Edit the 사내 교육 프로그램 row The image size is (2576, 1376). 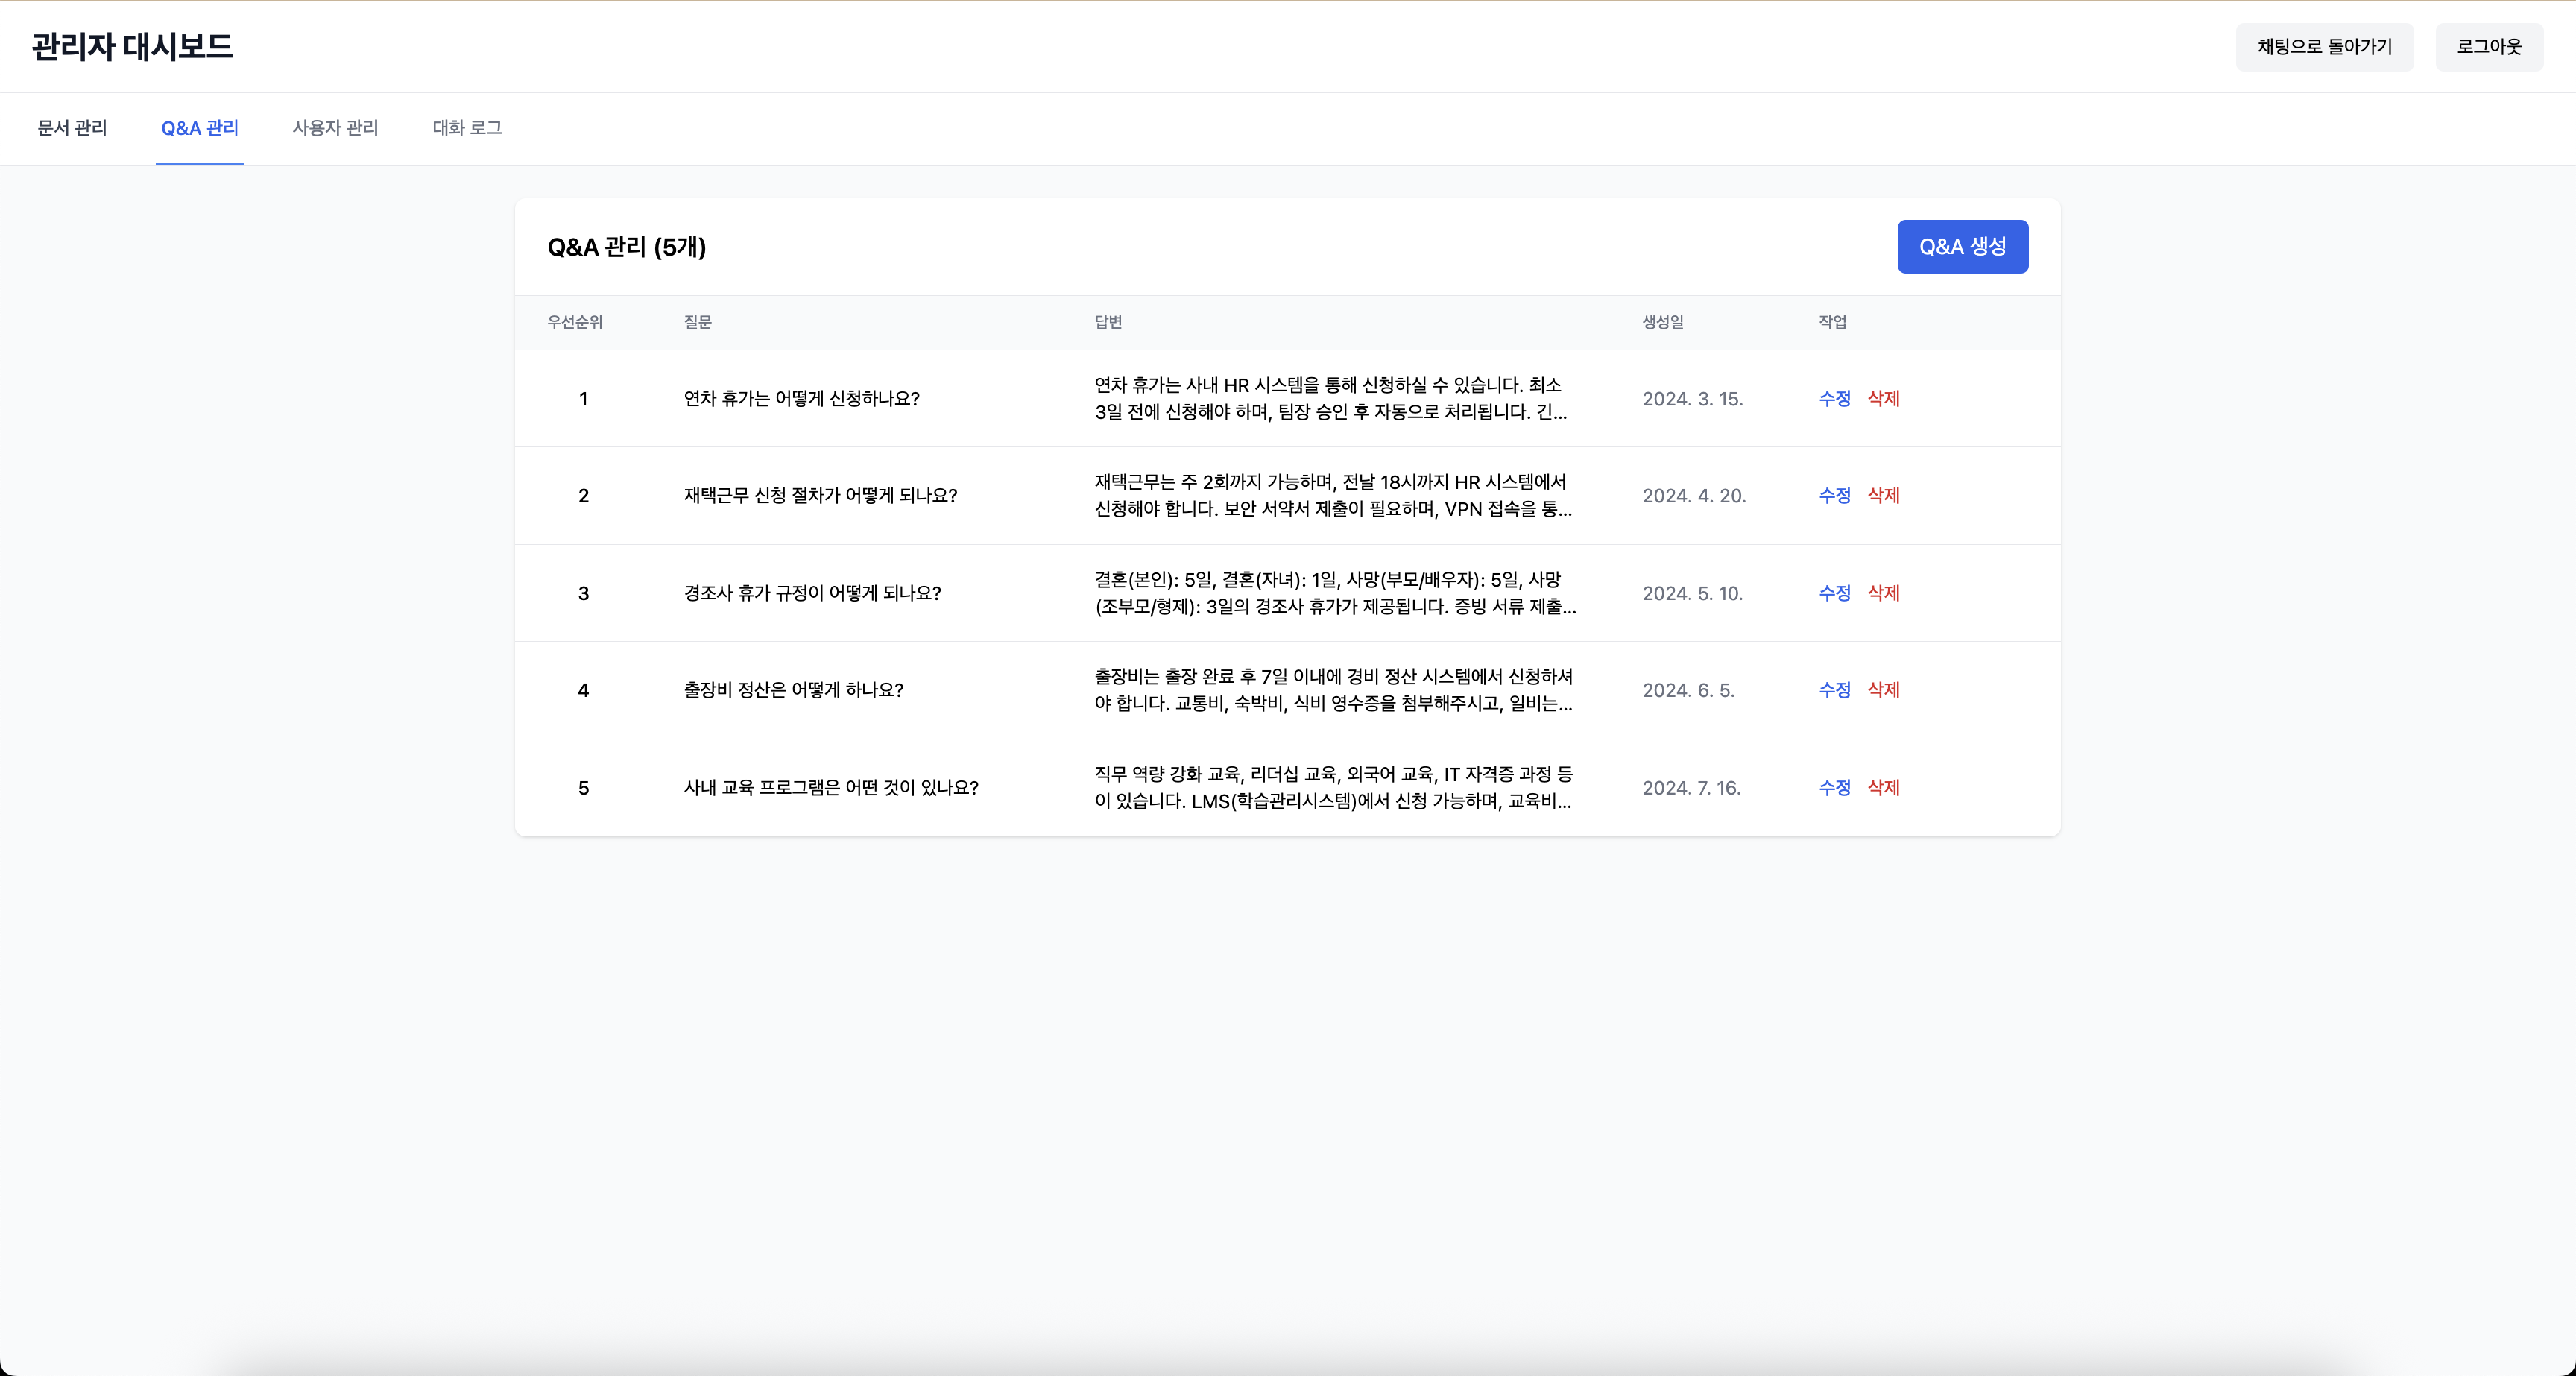coord(1834,788)
